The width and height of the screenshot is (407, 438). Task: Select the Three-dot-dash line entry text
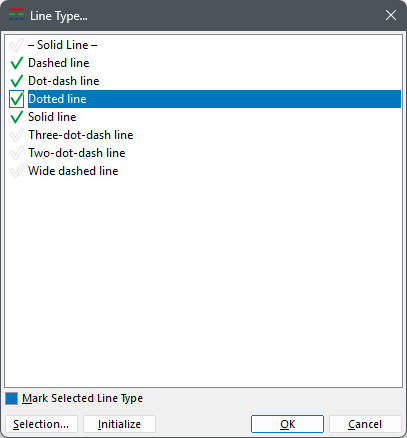click(x=81, y=135)
